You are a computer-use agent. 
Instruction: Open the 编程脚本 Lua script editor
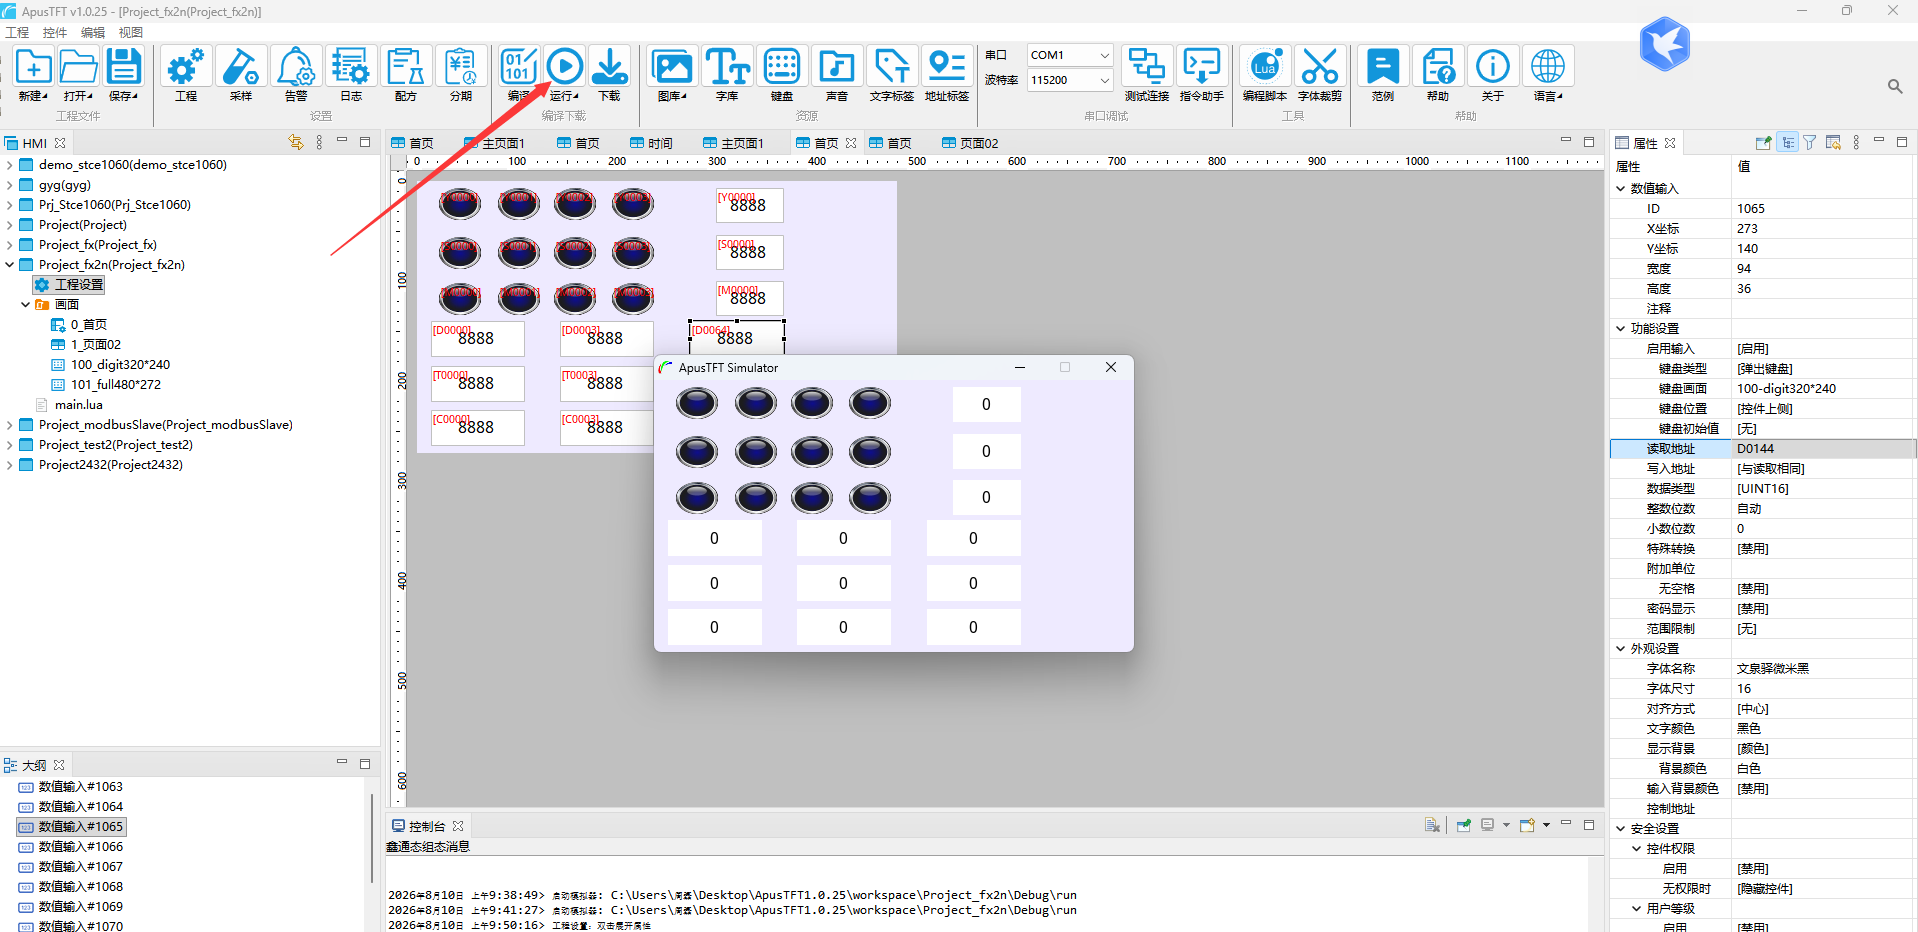point(1265,75)
